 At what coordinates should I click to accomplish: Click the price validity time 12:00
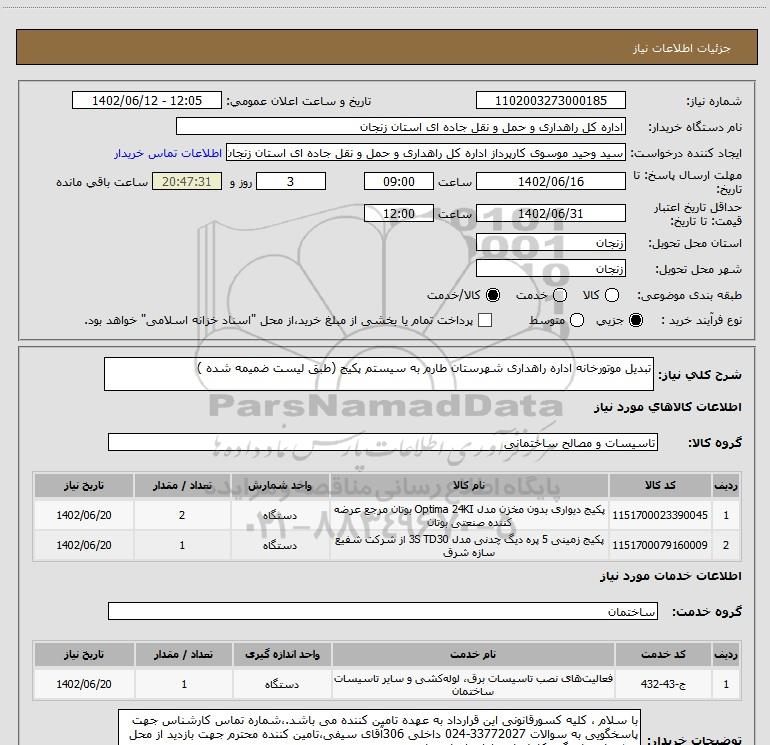coord(399,213)
